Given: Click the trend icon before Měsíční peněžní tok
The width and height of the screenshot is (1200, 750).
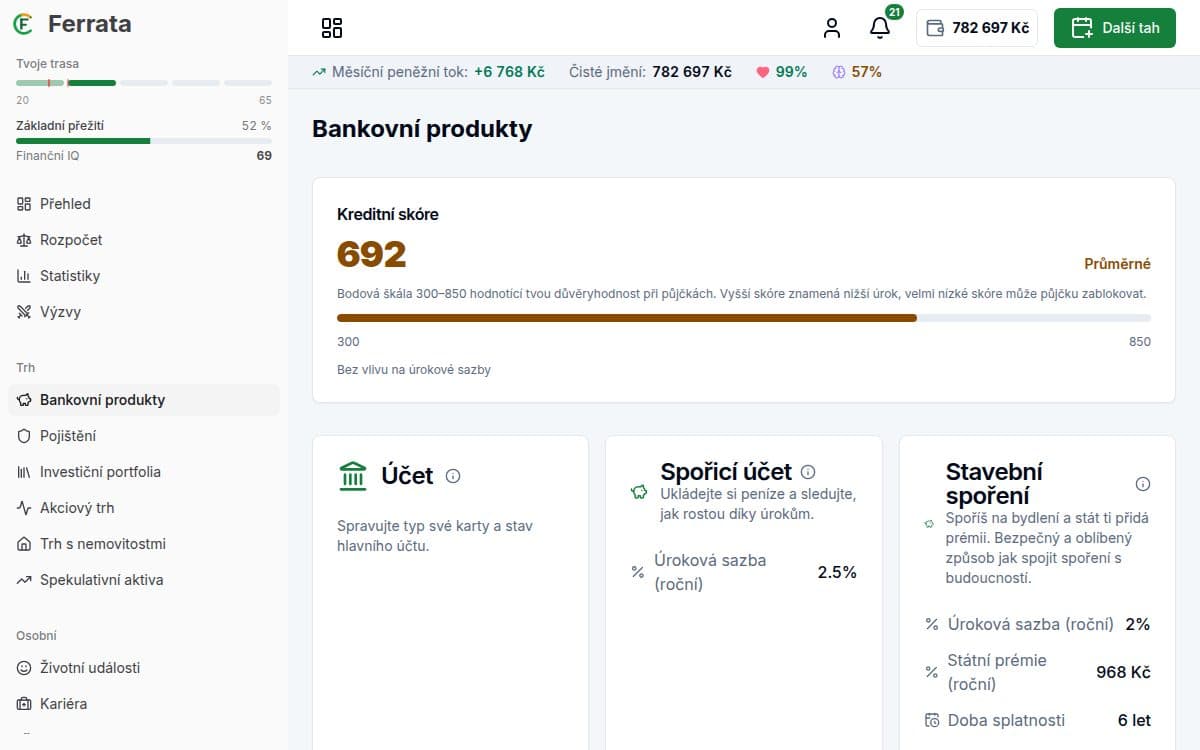Looking at the screenshot, I should point(319,72).
